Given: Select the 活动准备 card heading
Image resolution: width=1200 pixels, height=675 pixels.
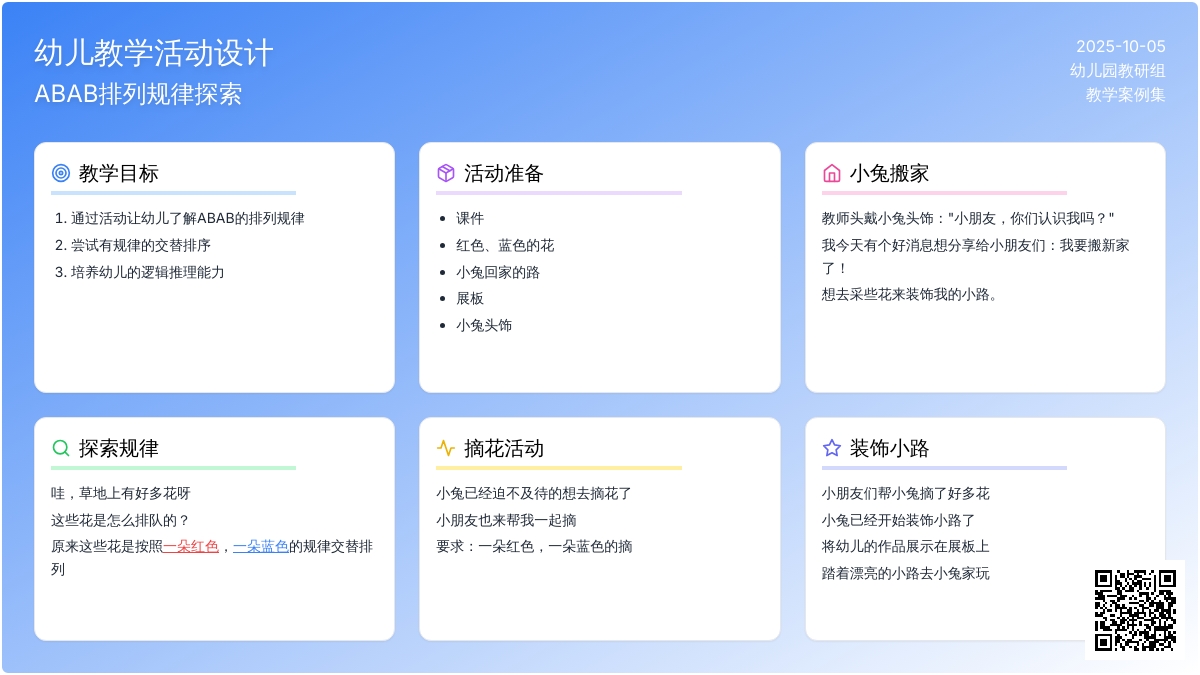Looking at the screenshot, I should pyautogui.click(x=504, y=173).
